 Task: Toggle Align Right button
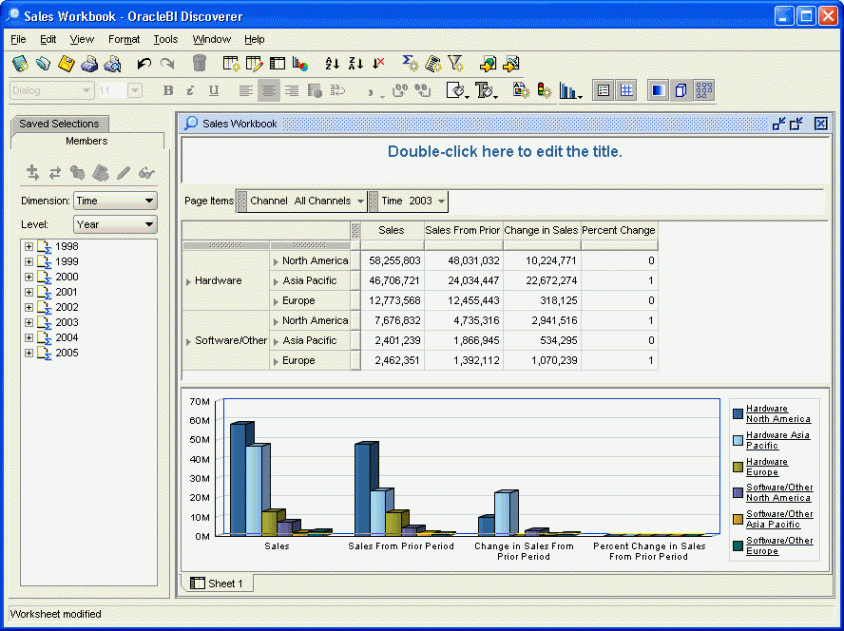[x=292, y=90]
